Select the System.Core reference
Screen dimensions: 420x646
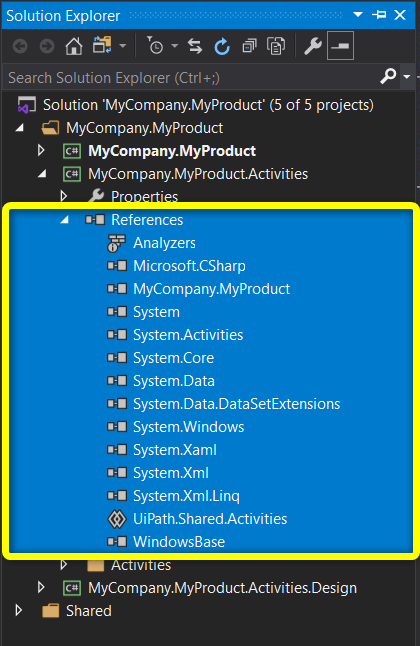point(174,358)
